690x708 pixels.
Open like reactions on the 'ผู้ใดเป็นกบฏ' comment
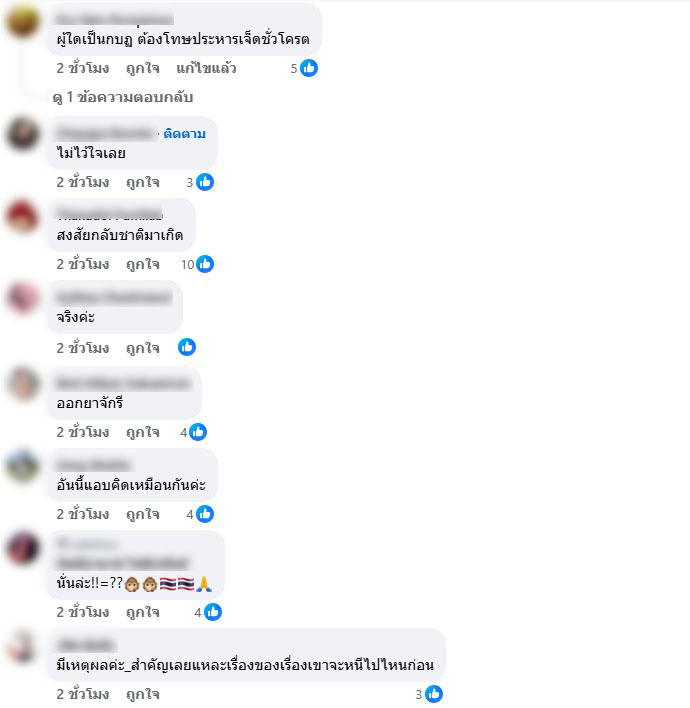304,68
